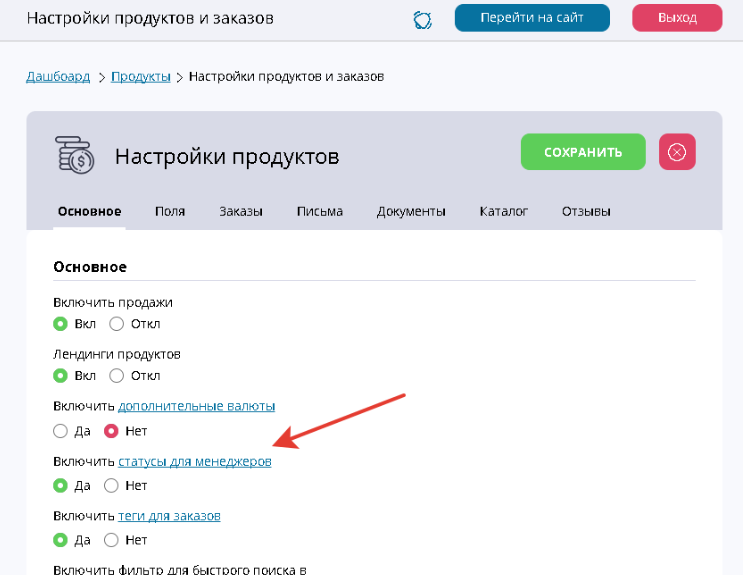Click the headset support icon in header
The width and height of the screenshot is (743, 575).
423,19
